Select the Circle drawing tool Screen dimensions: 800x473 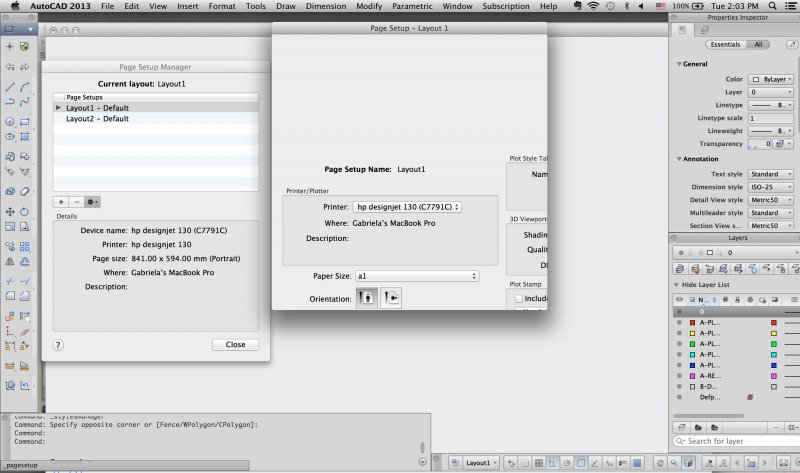(10, 121)
